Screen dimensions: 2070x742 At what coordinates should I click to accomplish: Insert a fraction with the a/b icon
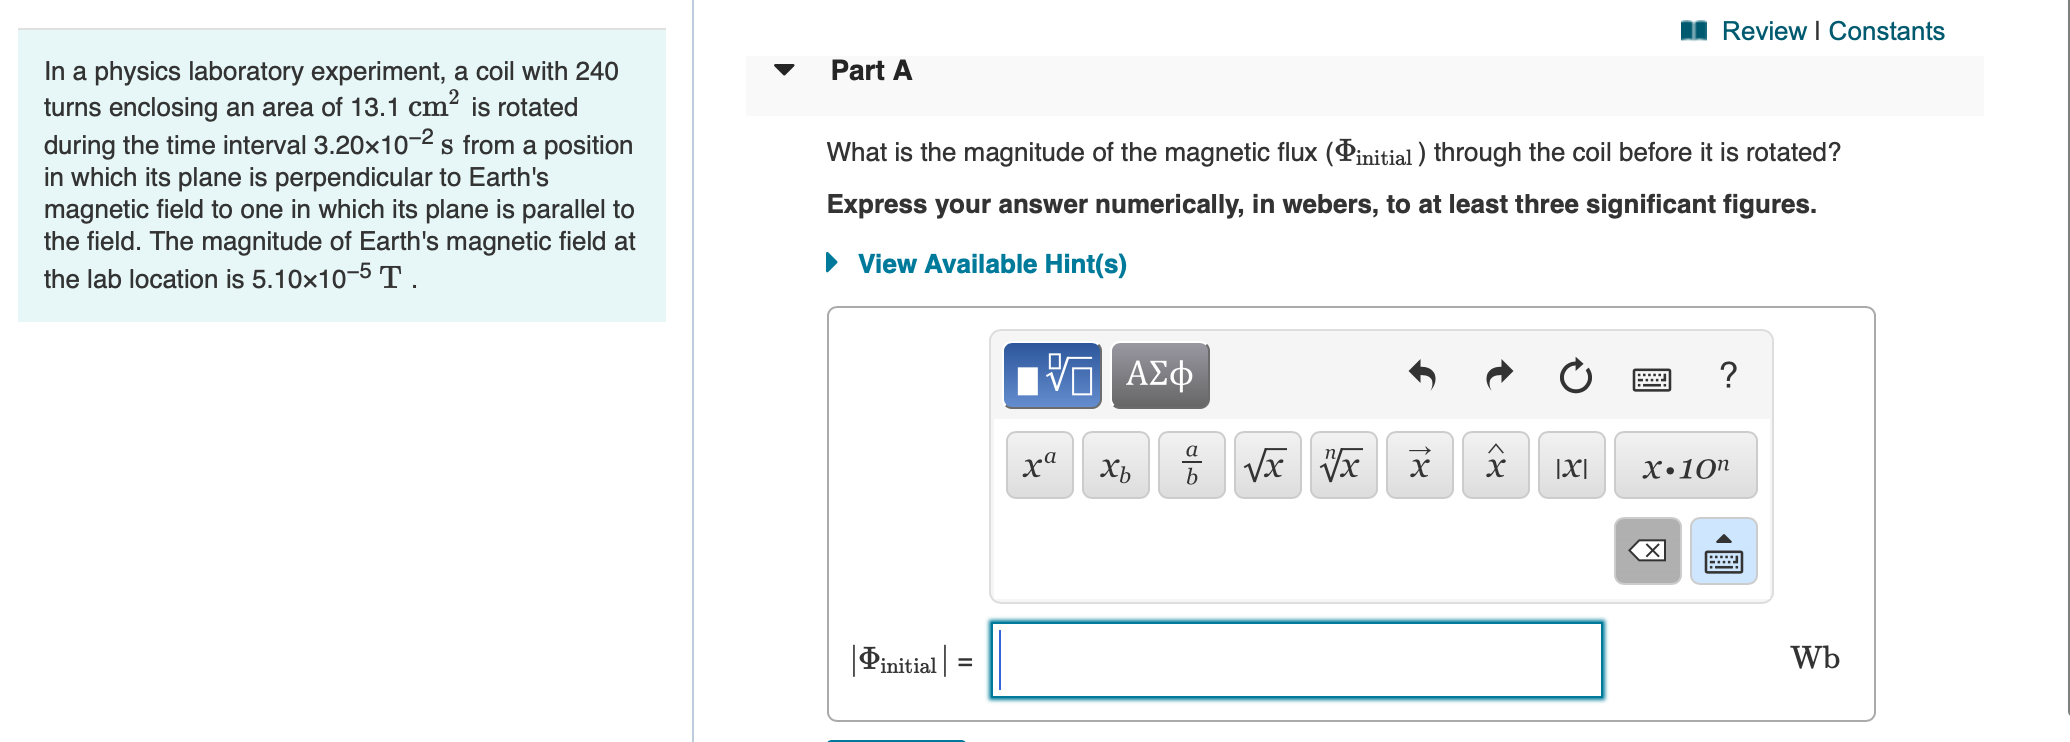click(x=1191, y=464)
